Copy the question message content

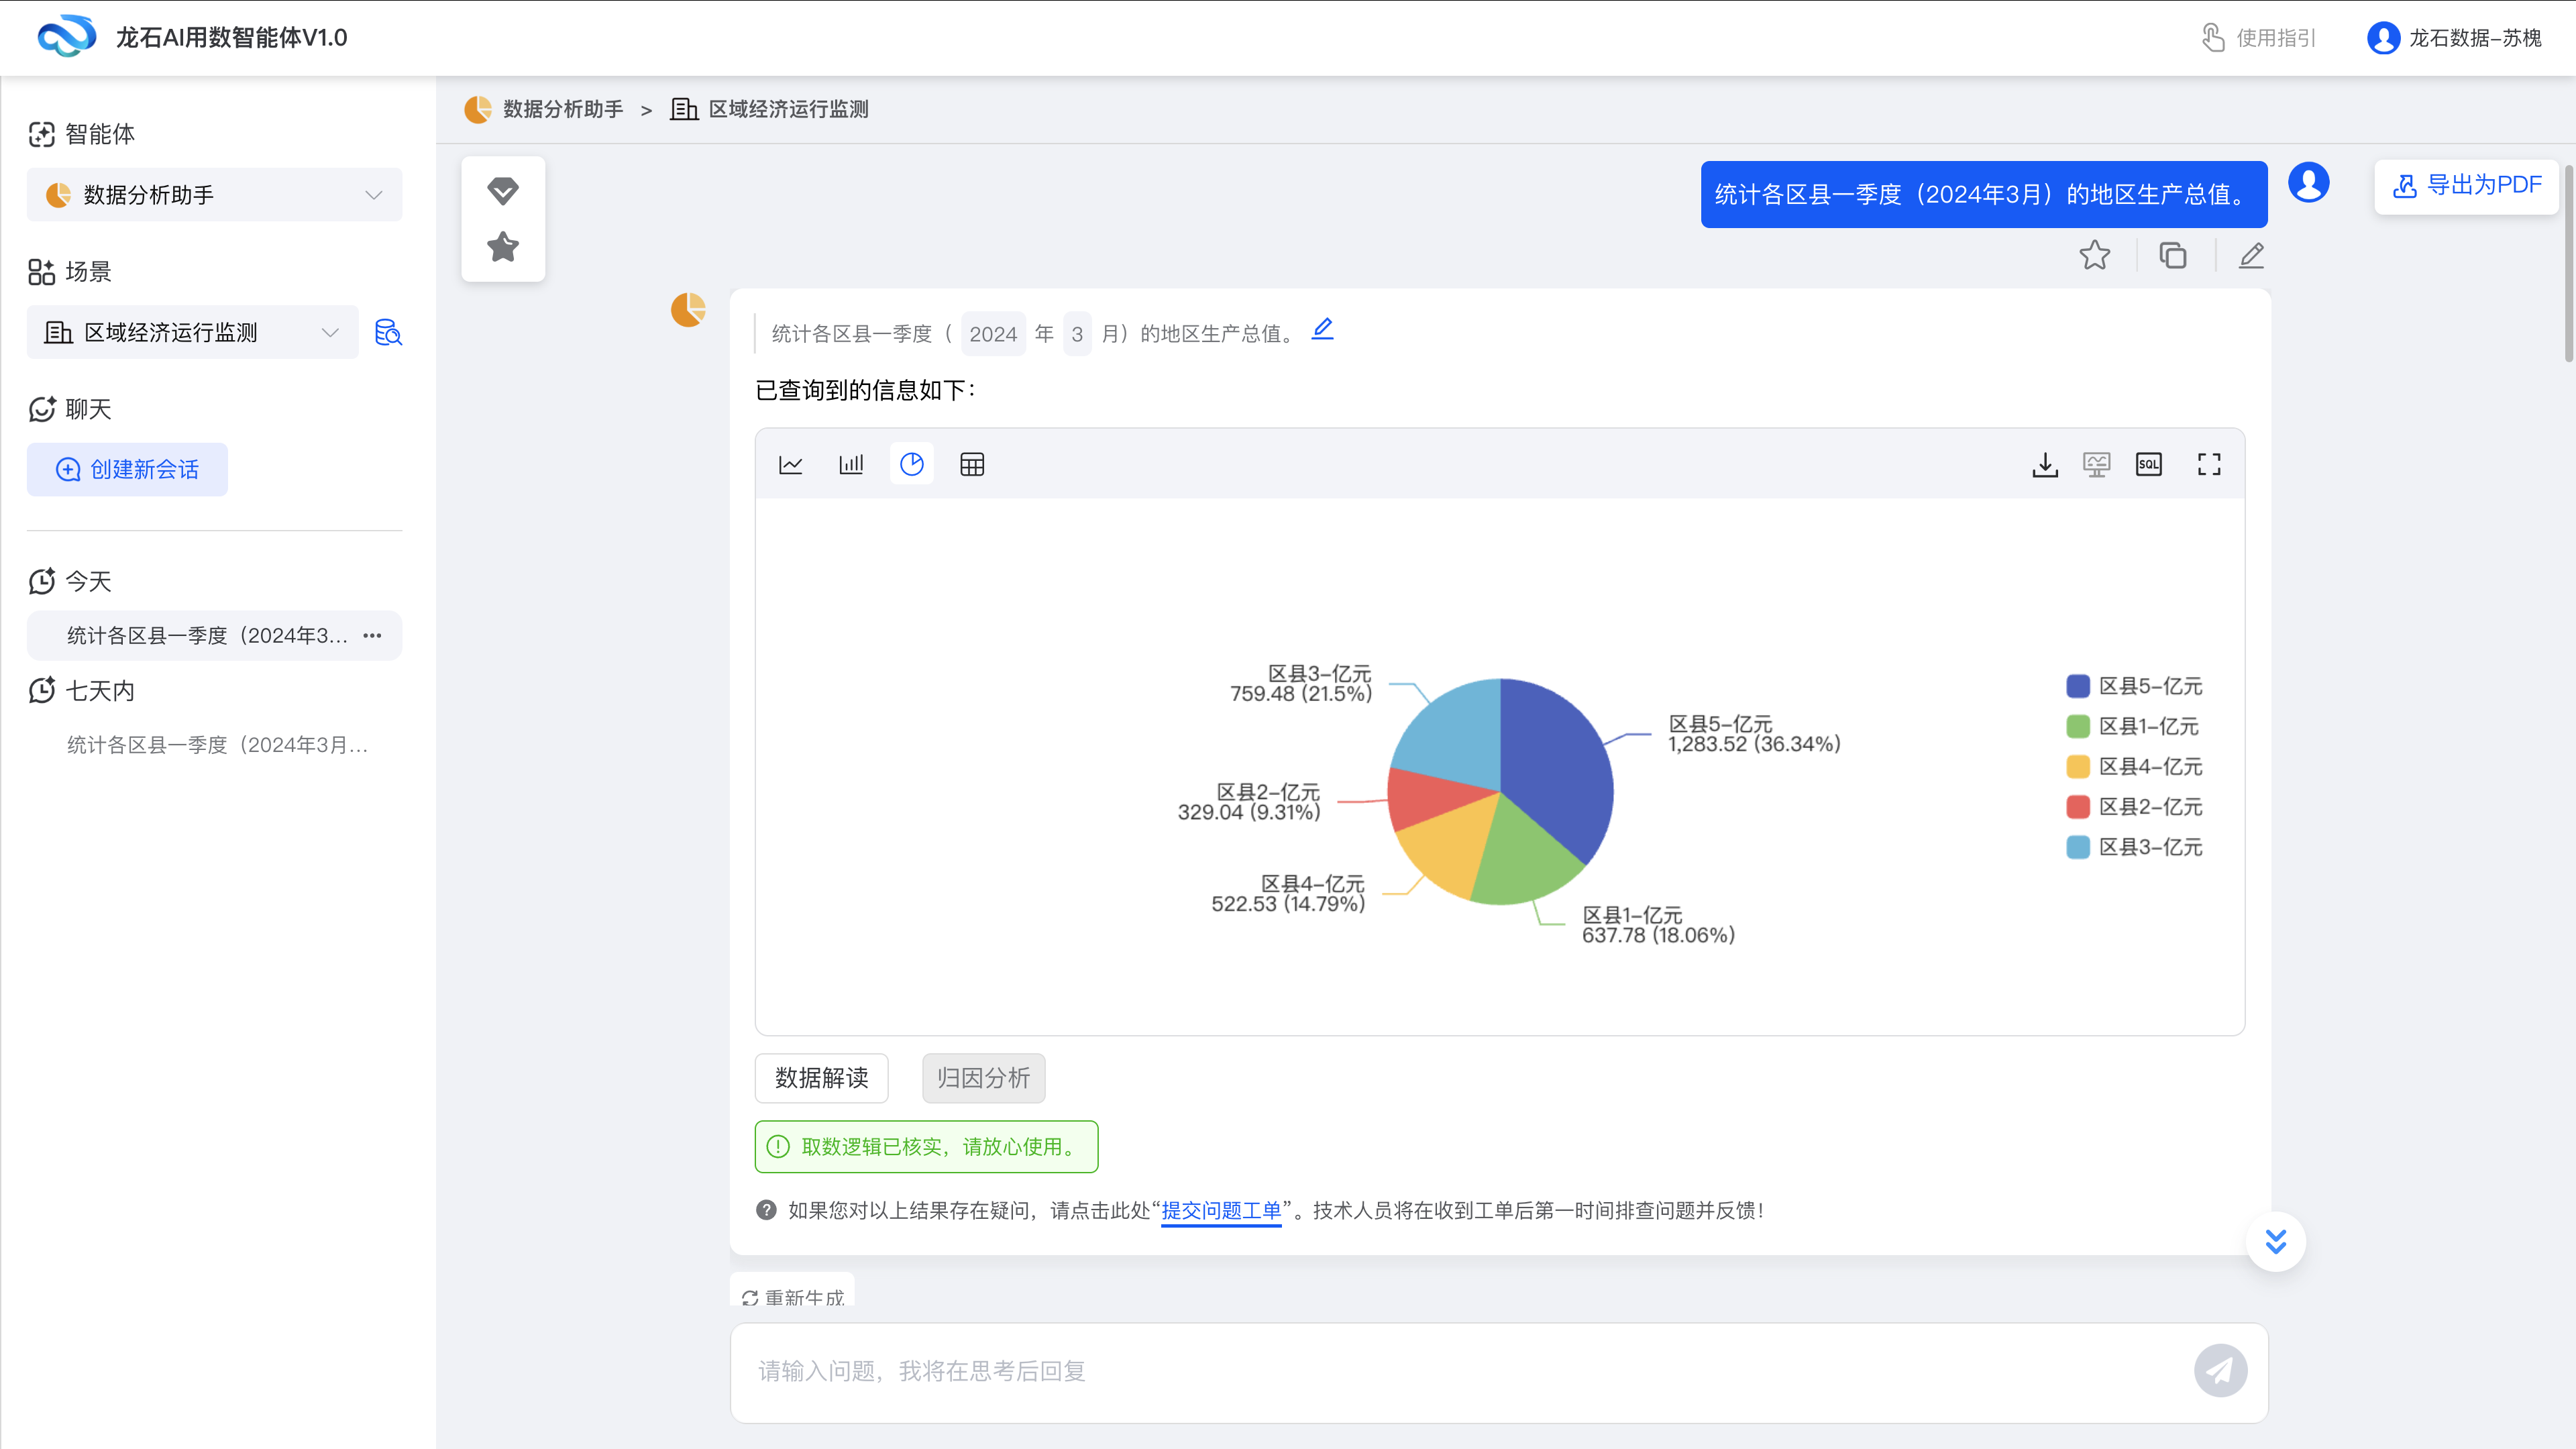pos(2173,256)
